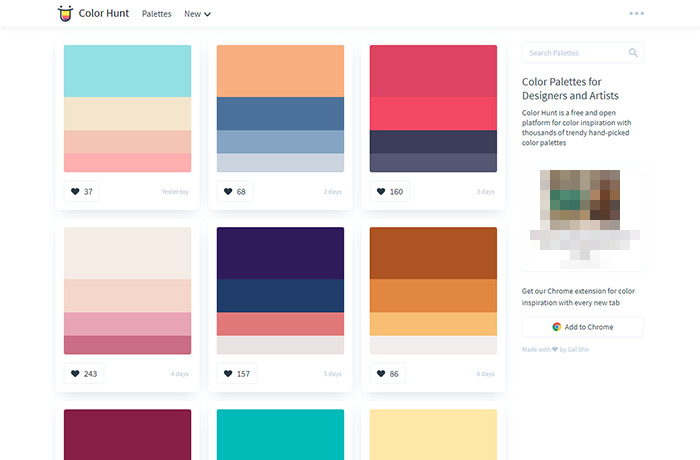Click 'Color Palettes for Designers and Artists' heading
Viewport: 700px width, 460px height.
click(570, 88)
